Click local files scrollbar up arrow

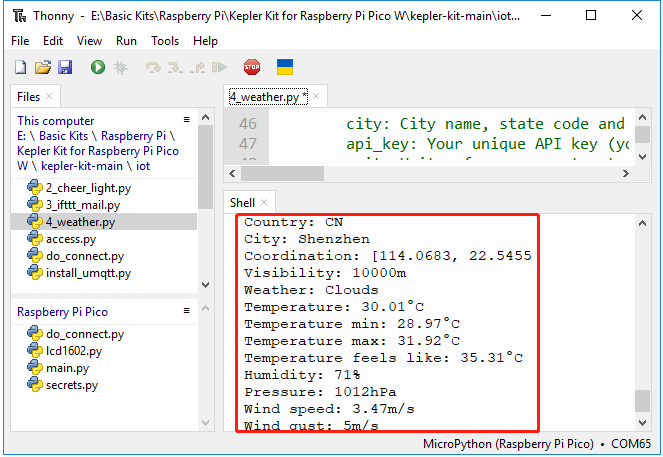point(205,117)
